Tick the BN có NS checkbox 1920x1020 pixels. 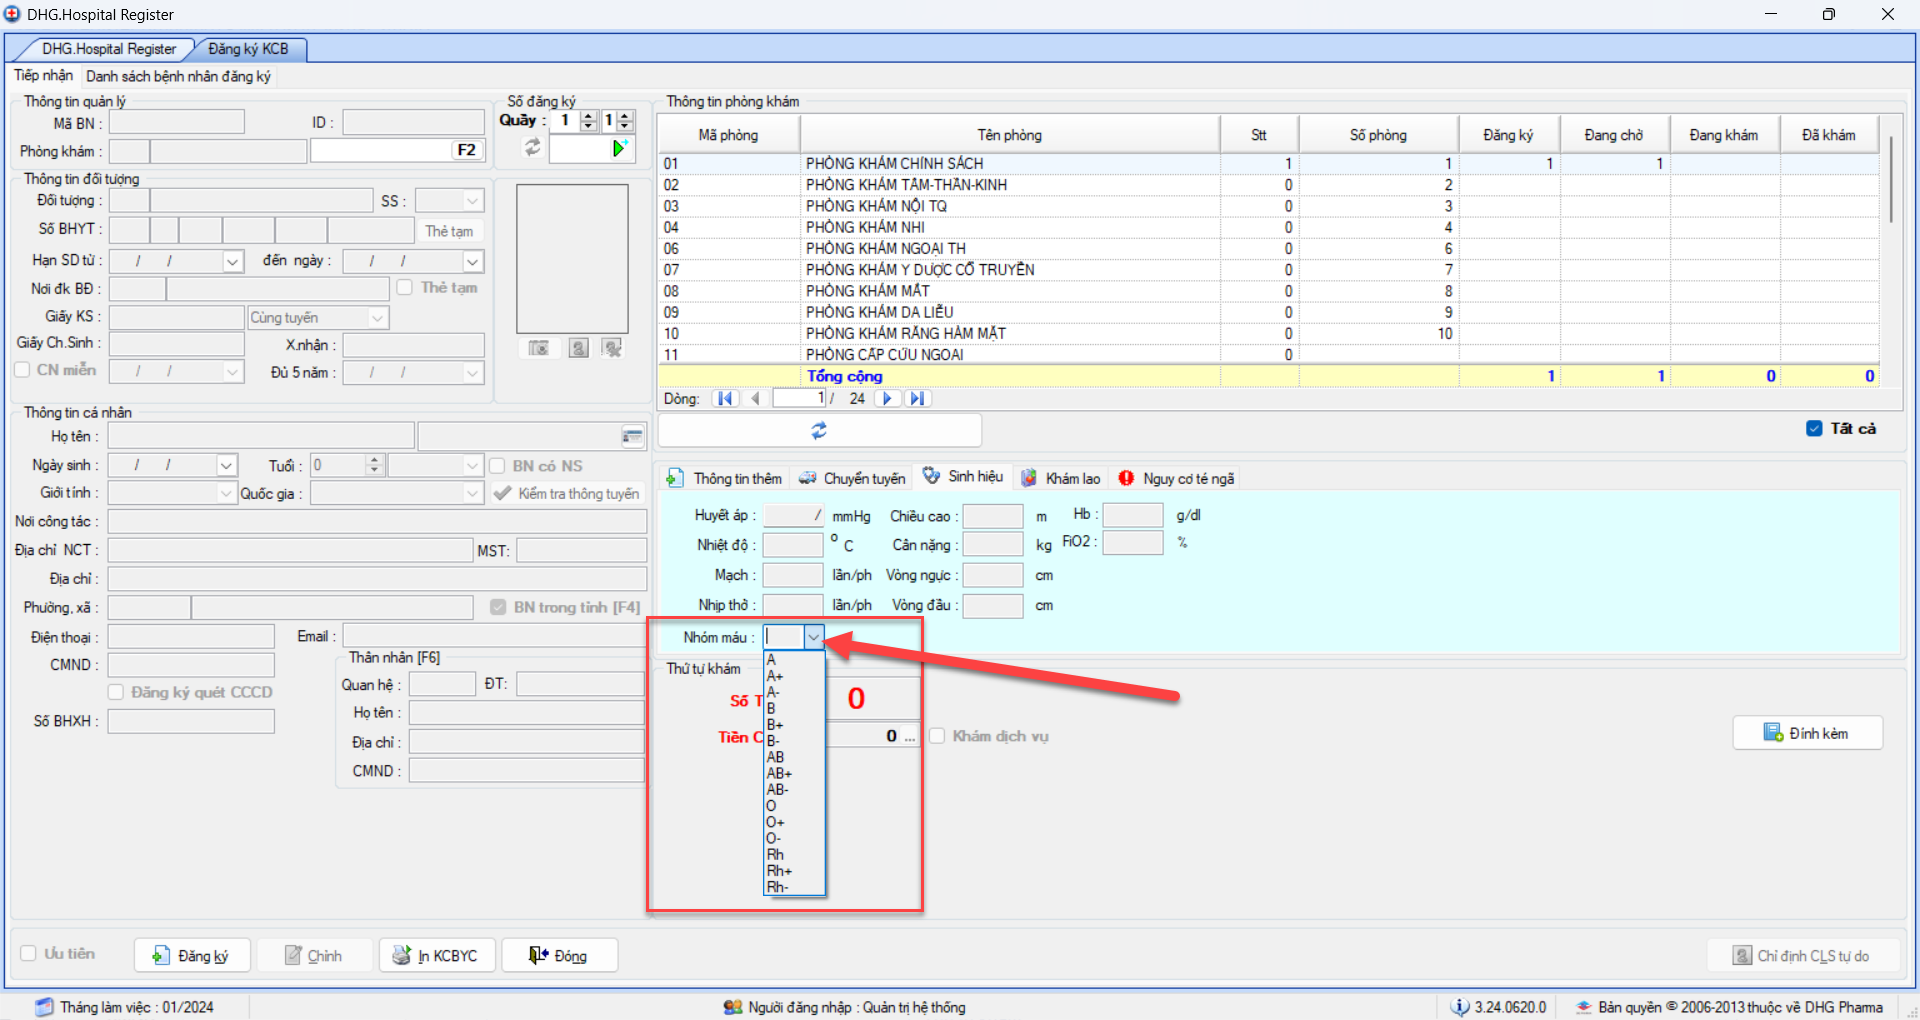pos(497,466)
